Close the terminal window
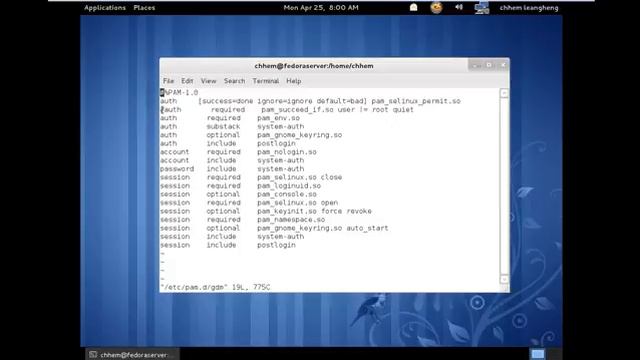The width and height of the screenshot is (640, 360). pos(503,65)
